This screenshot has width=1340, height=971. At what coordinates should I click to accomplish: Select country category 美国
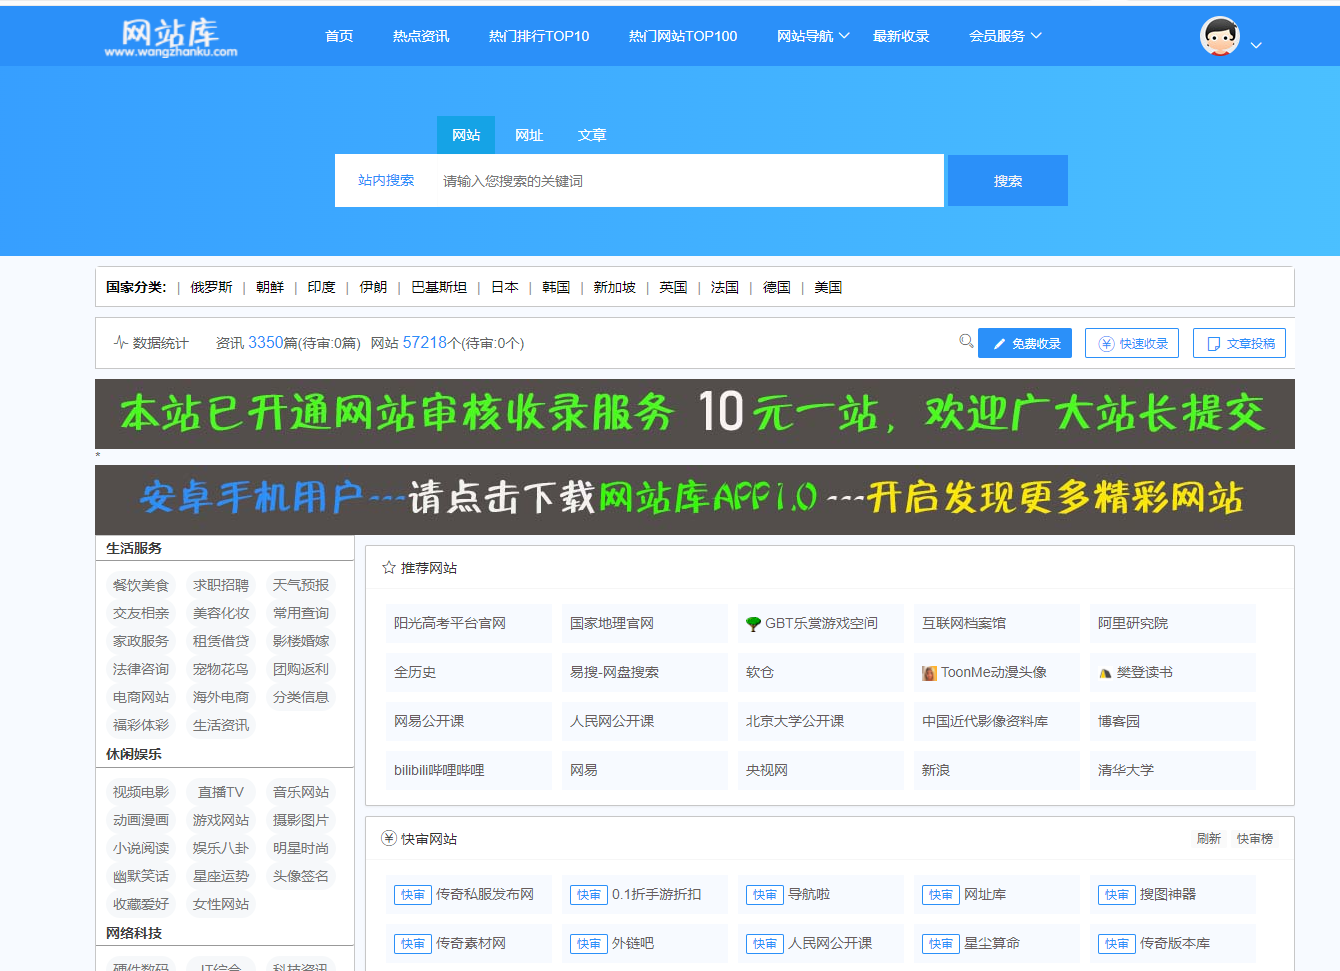click(828, 287)
